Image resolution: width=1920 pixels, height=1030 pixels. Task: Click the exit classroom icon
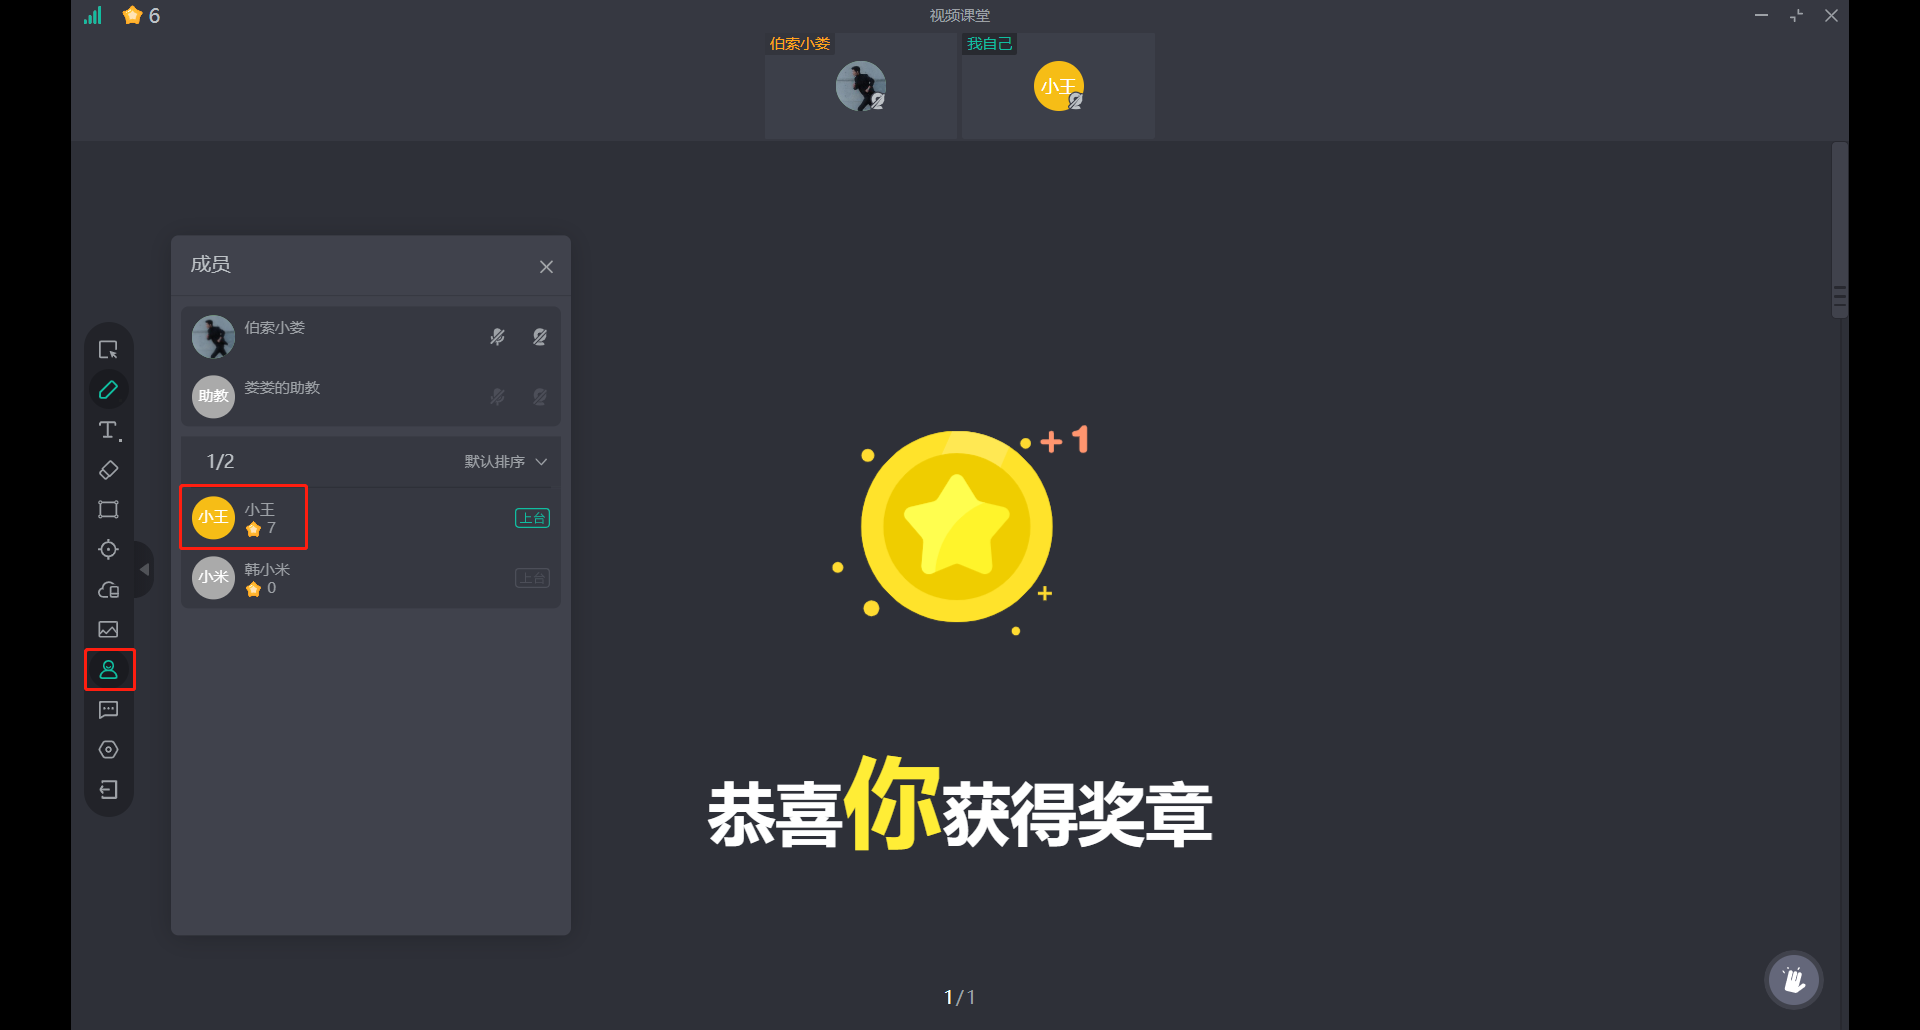pos(109,790)
